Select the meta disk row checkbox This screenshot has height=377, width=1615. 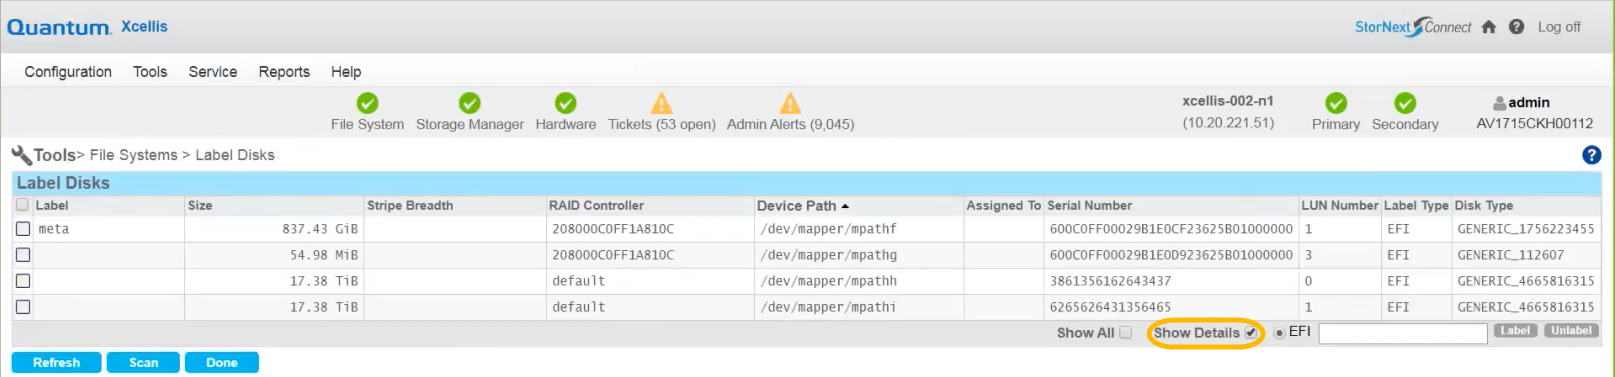click(23, 229)
